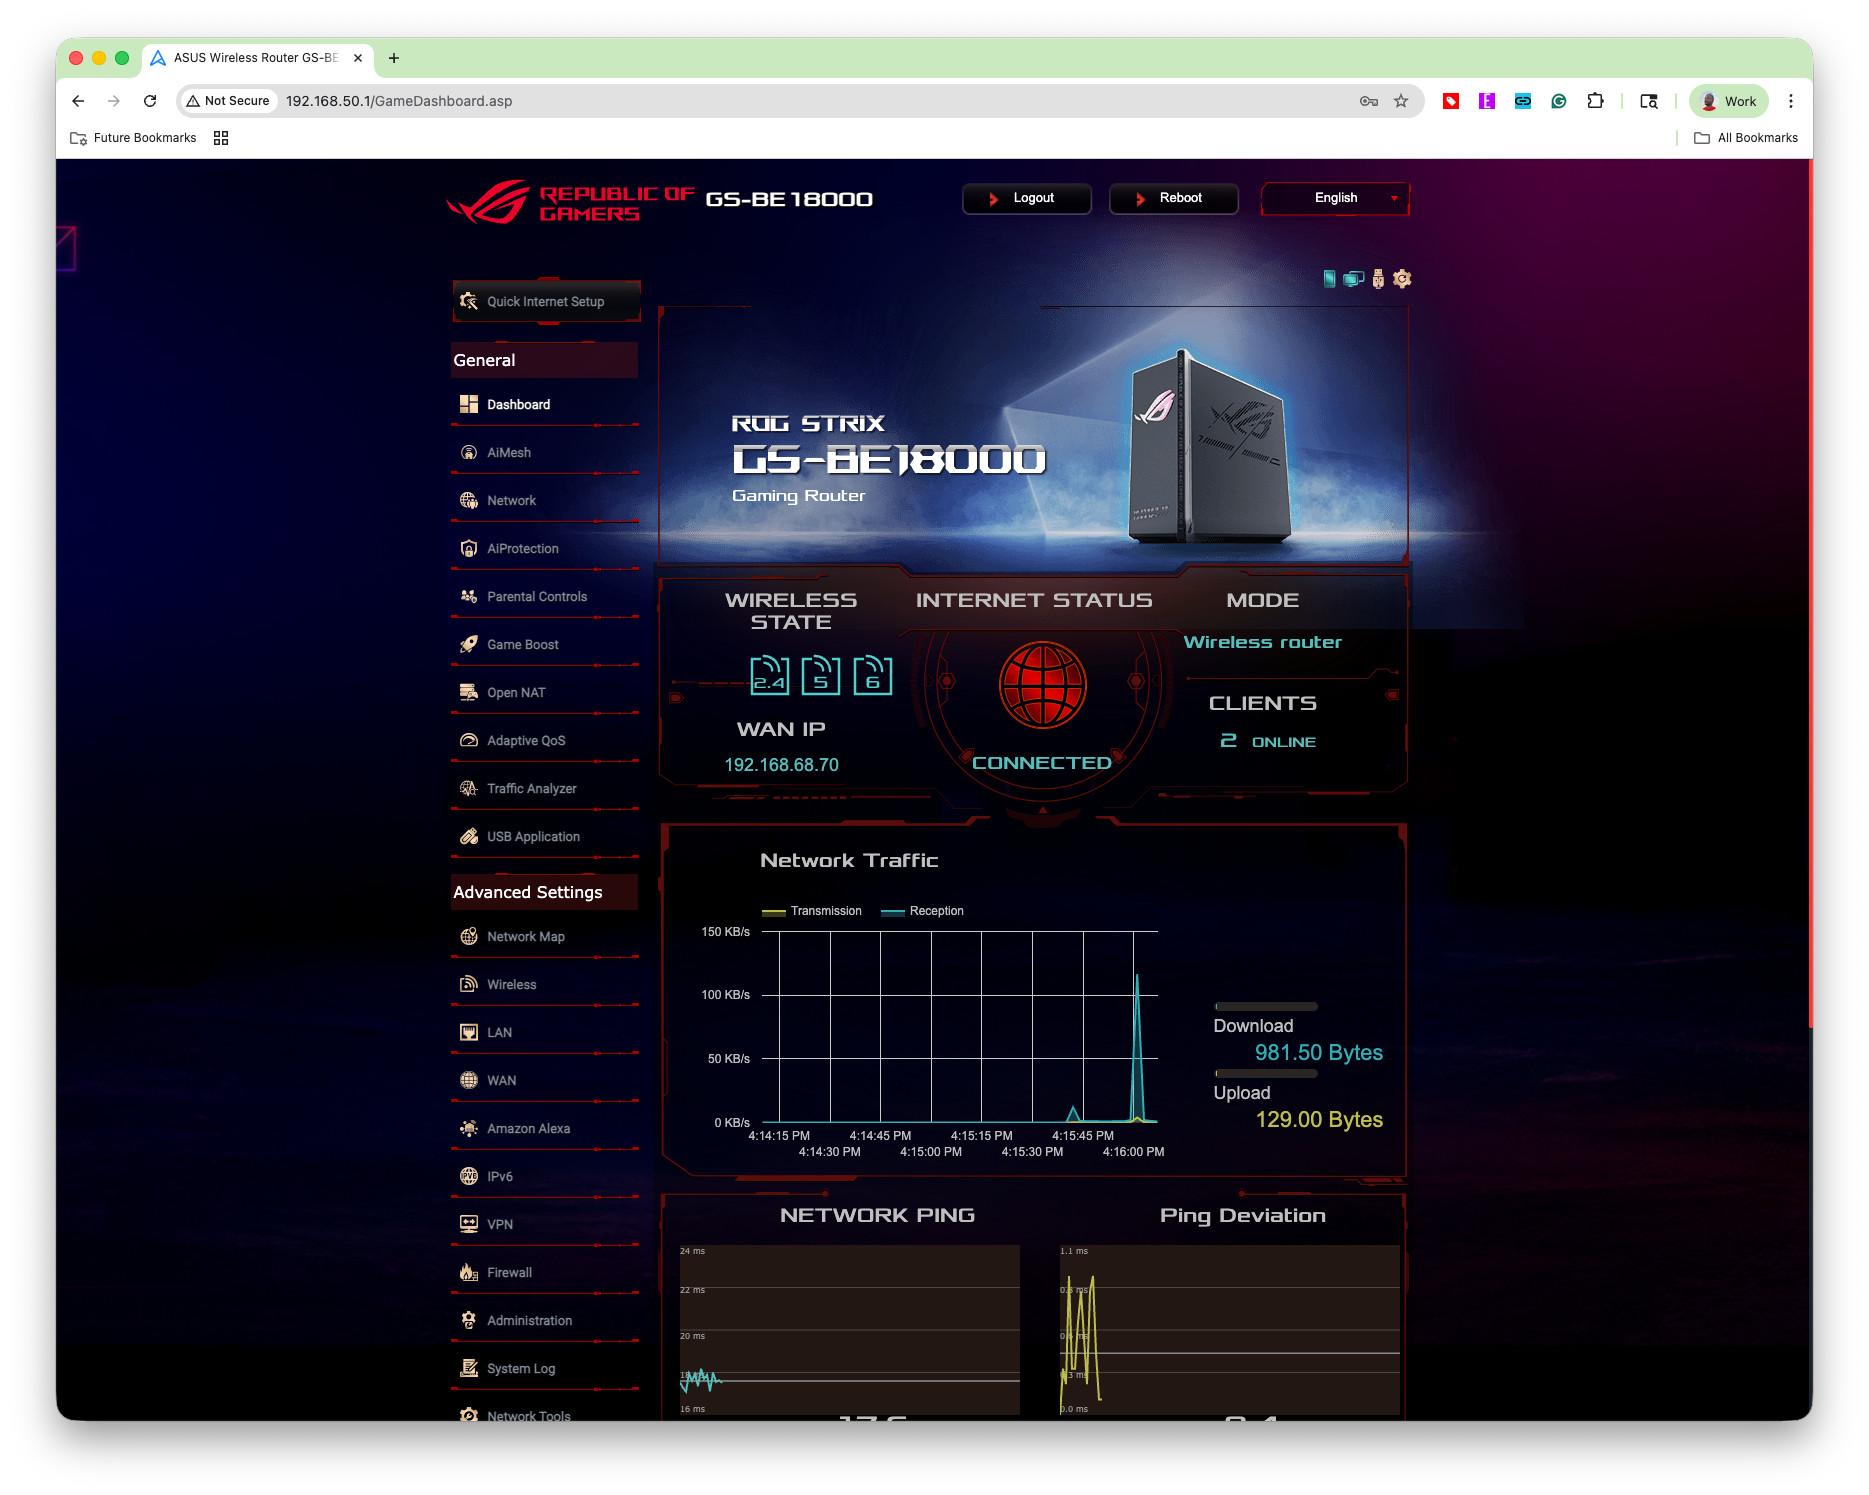Click the USB device status icon
Screen dimensions: 1869x1495
(1379, 279)
